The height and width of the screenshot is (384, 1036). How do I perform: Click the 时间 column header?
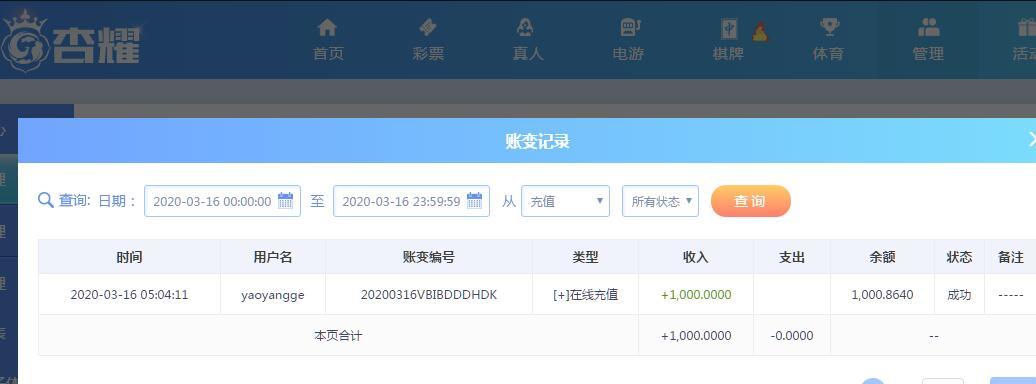tap(129, 257)
